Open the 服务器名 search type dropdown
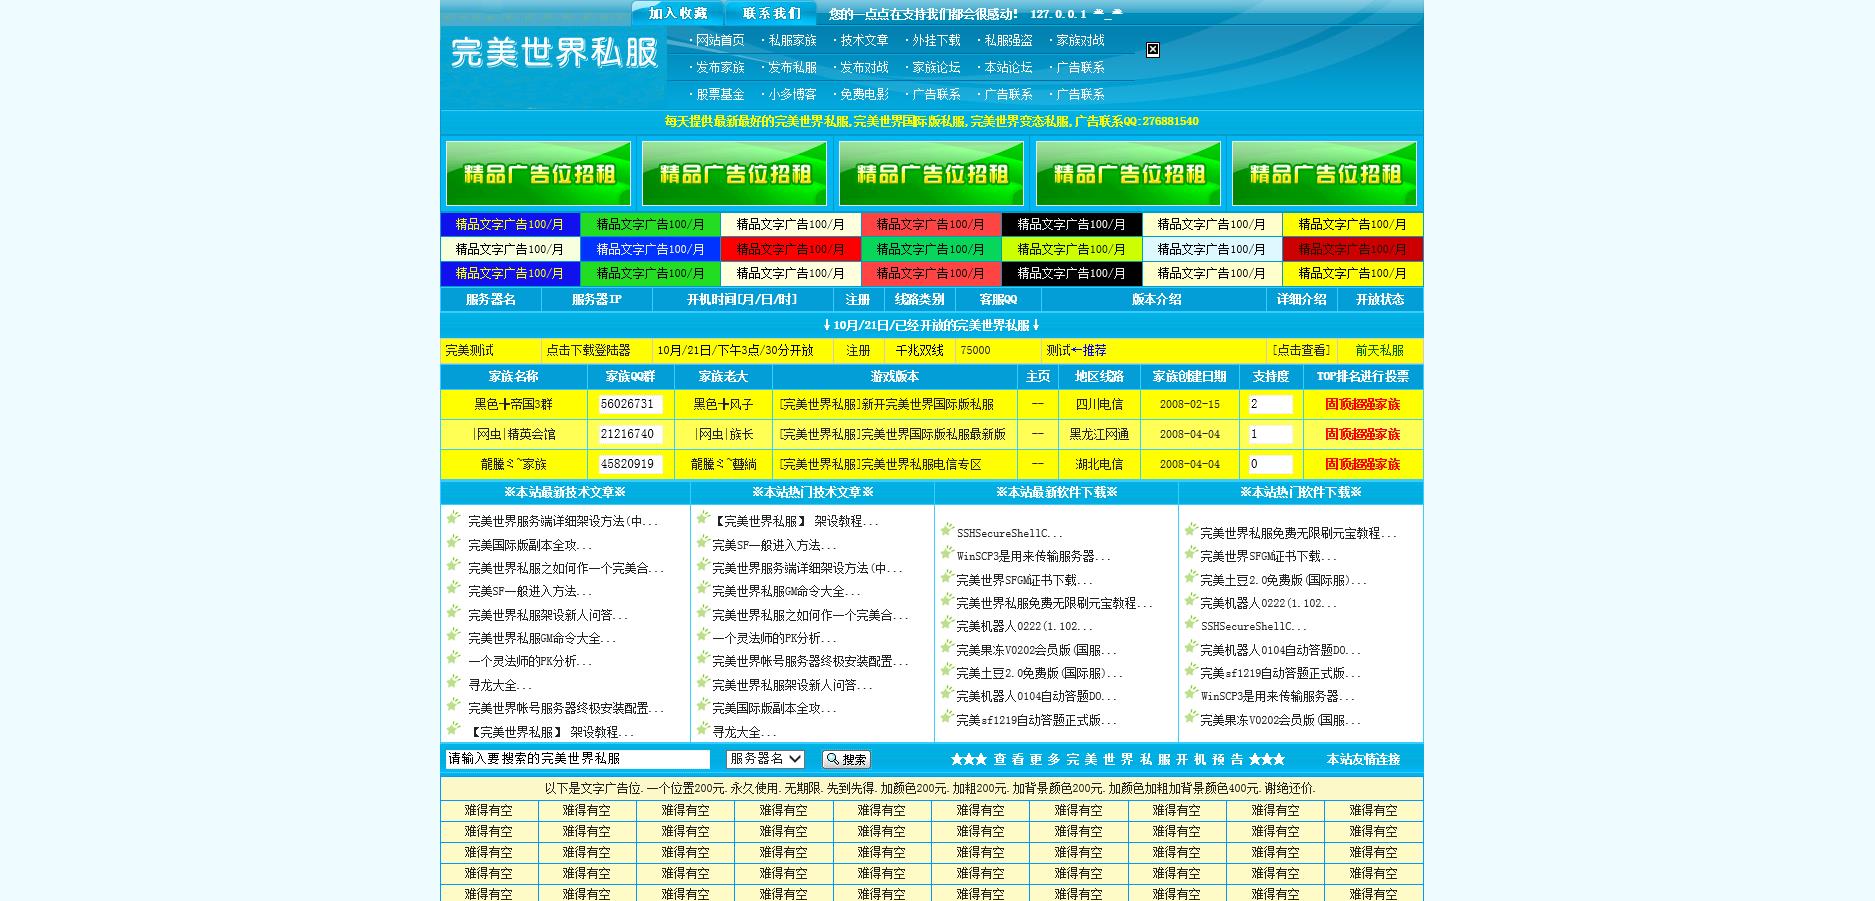 tap(765, 759)
